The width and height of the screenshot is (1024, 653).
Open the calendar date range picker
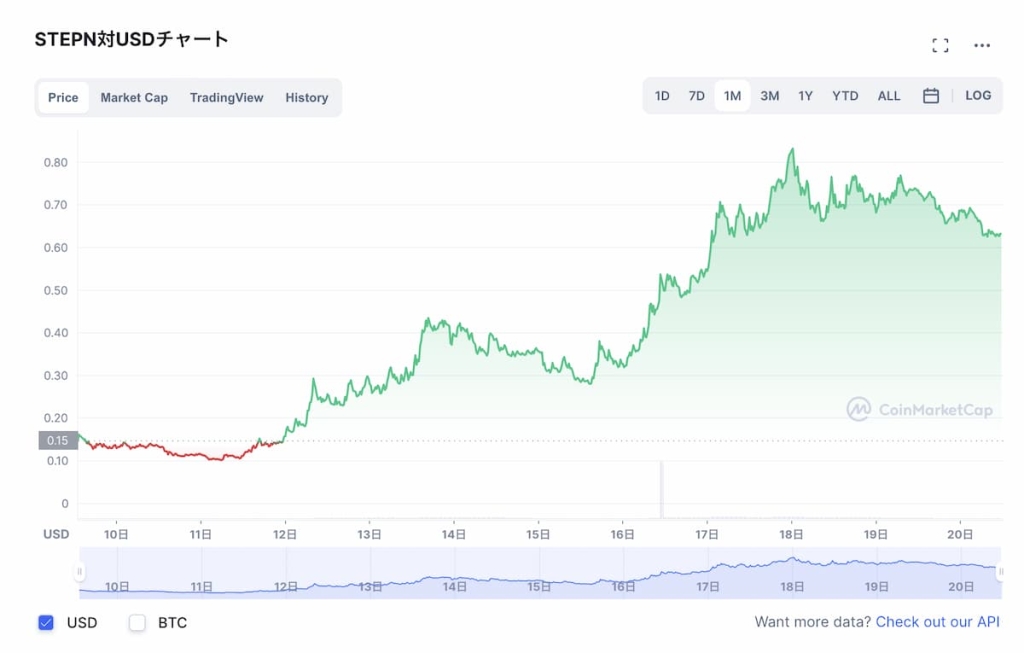(x=931, y=96)
